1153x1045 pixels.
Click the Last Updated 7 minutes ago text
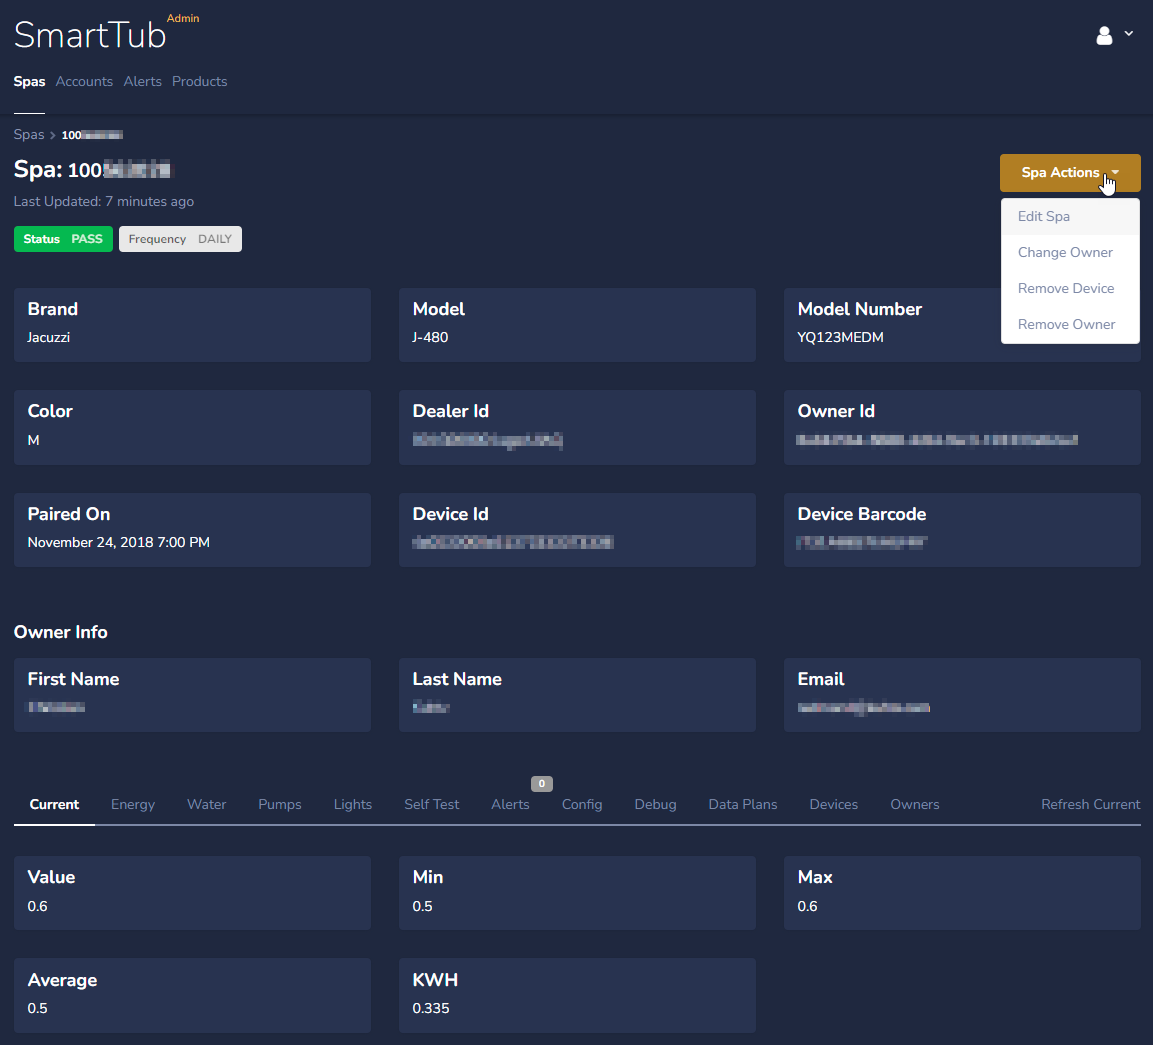pyautogui.click(x=104, y=201)
